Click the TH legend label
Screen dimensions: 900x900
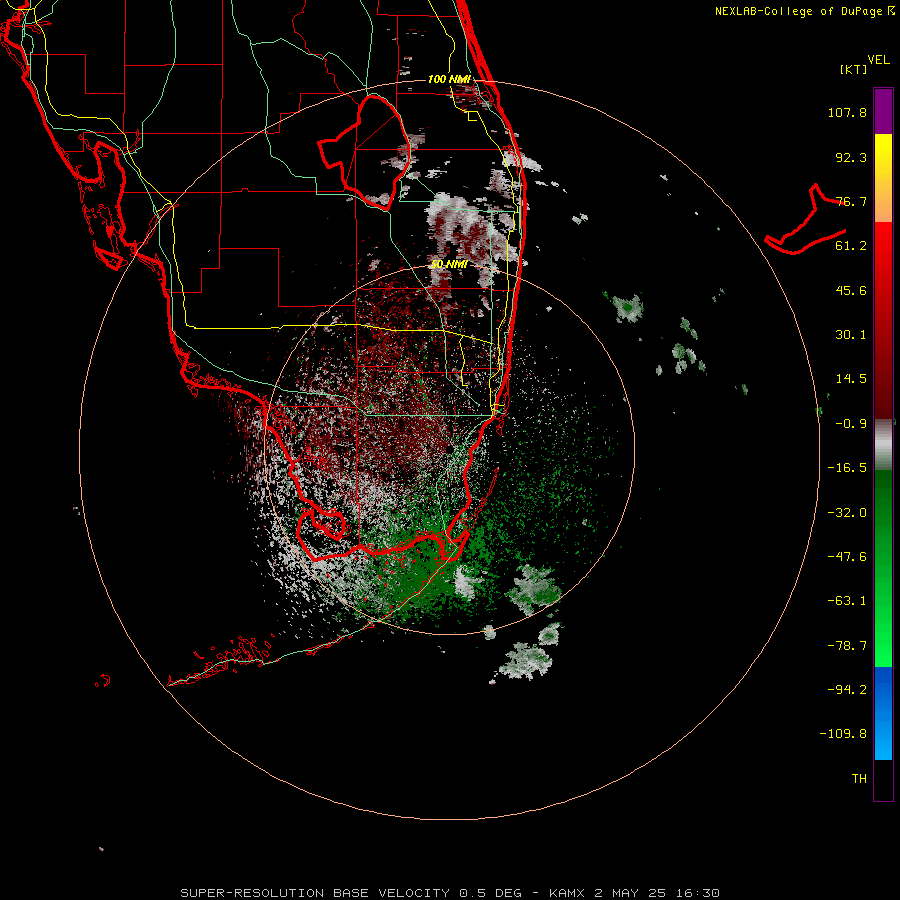coord(859,779)
